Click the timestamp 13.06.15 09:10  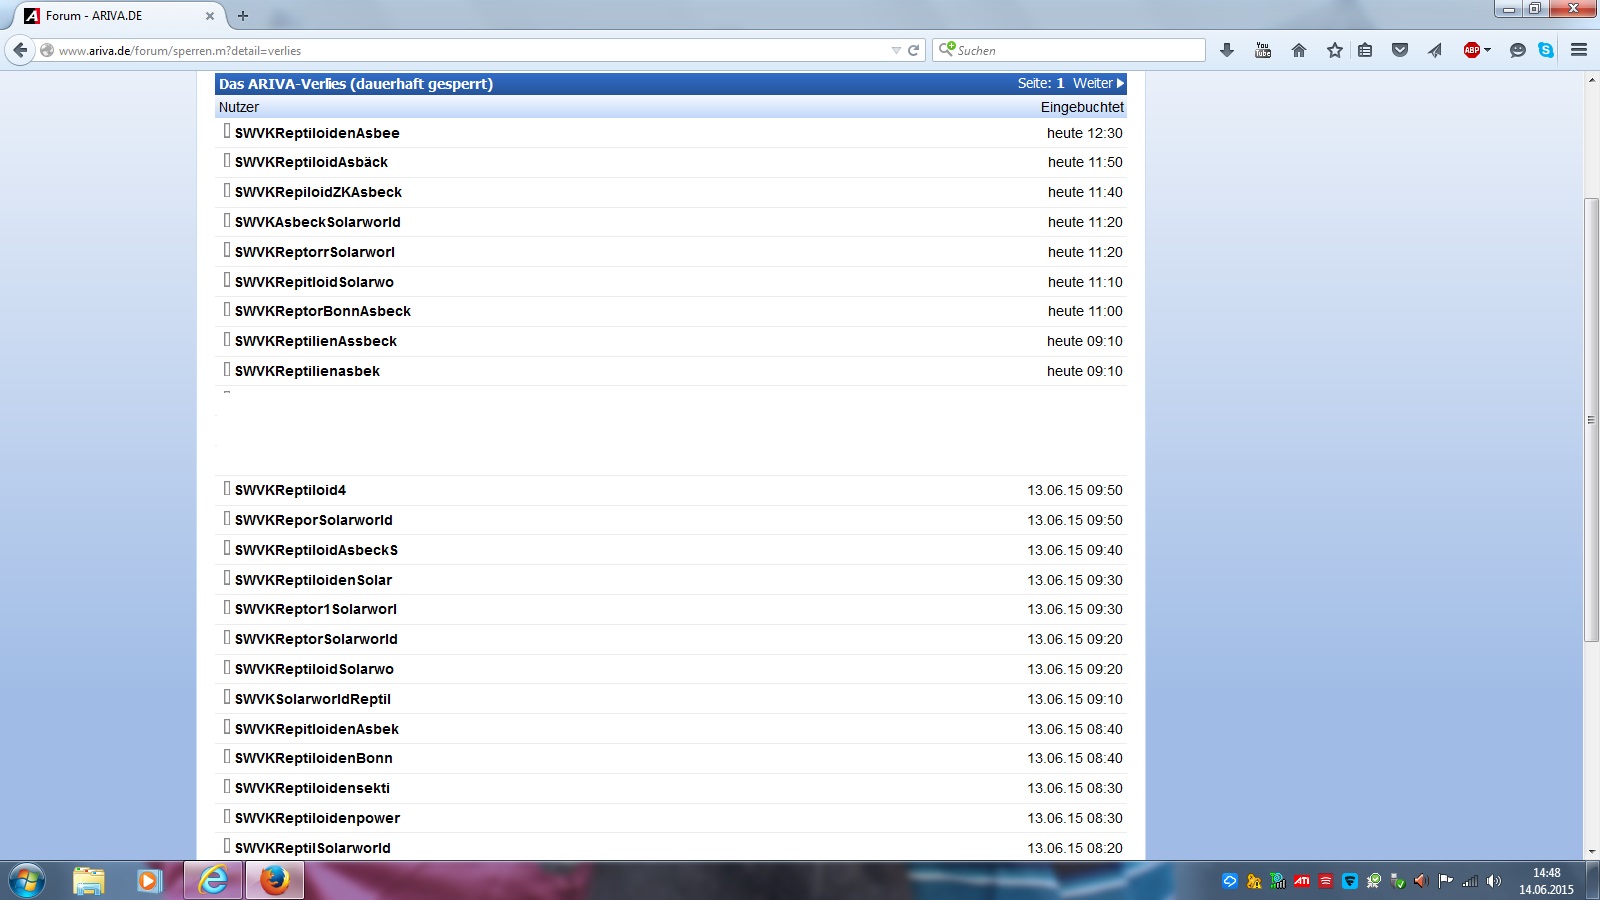click(1075, 699)
